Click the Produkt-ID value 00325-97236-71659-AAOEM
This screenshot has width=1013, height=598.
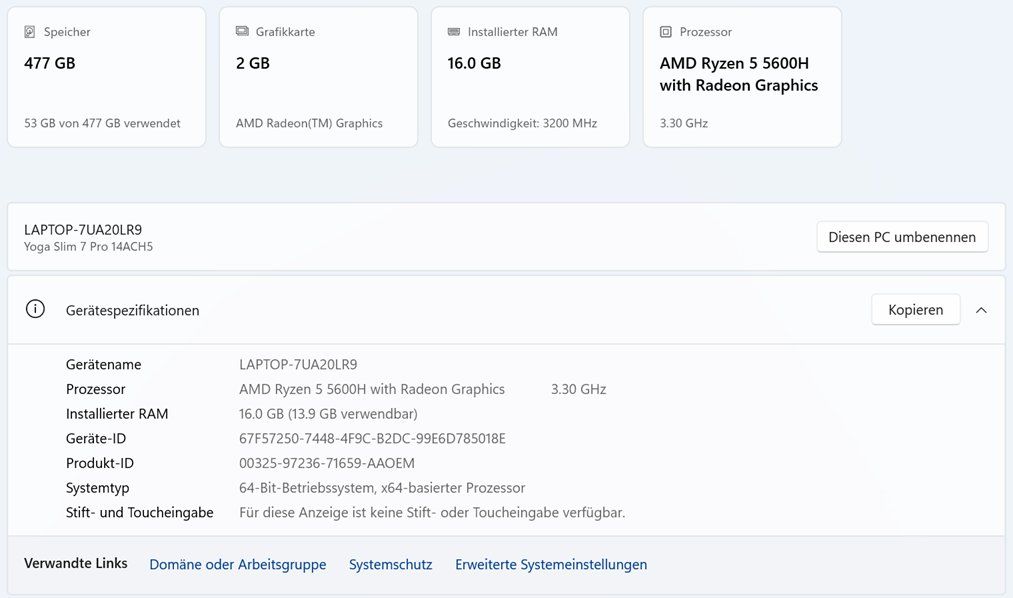(x=327, y=463)
